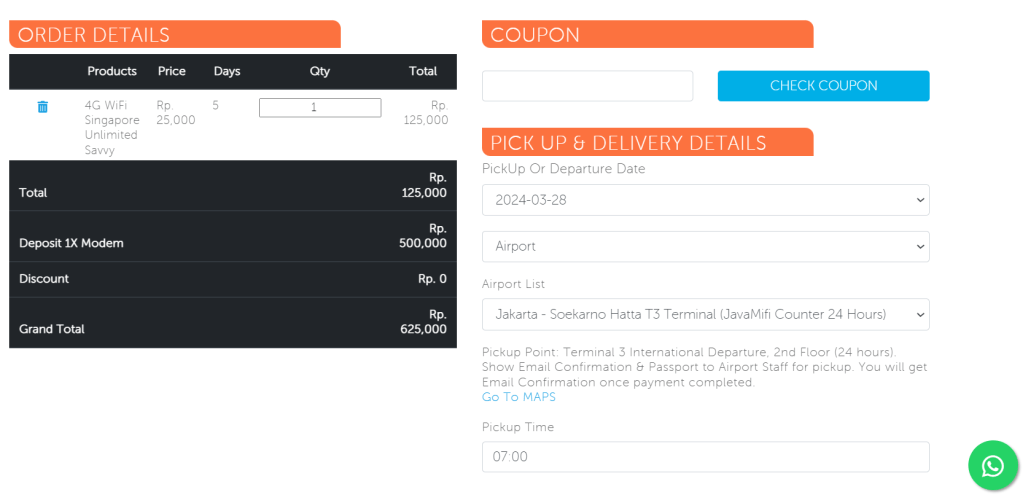This screenshot has height=503, width=1023.
Task: Click the Days column header
Action: (x=227, y=72)
